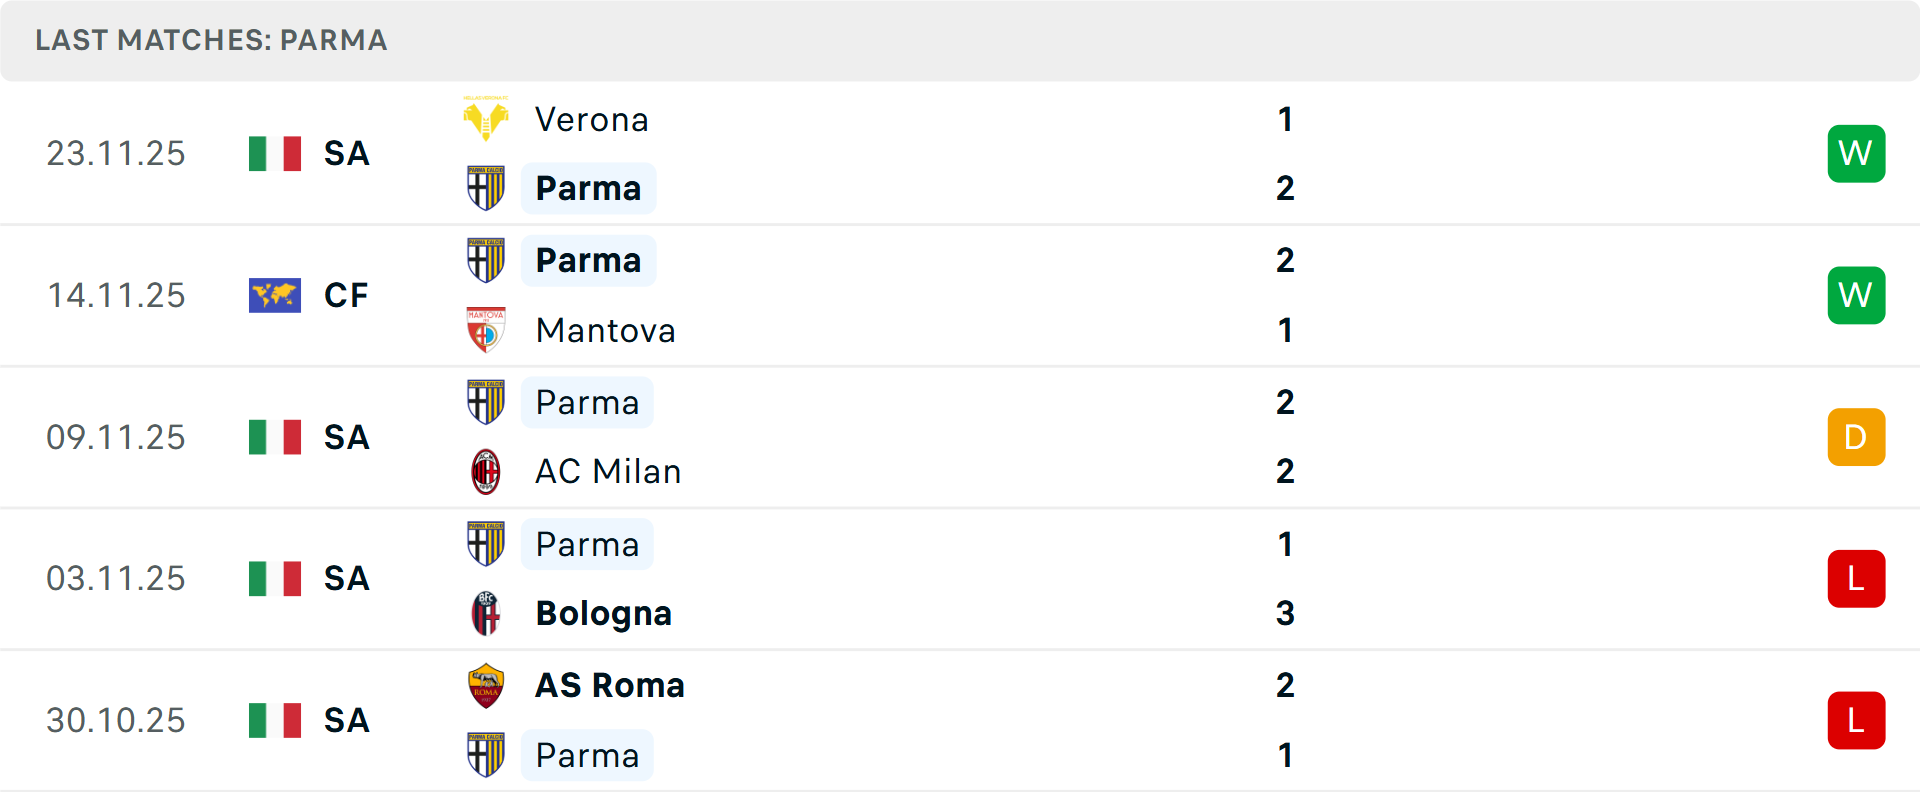Click the AC Milan club crest

(486, 472)
